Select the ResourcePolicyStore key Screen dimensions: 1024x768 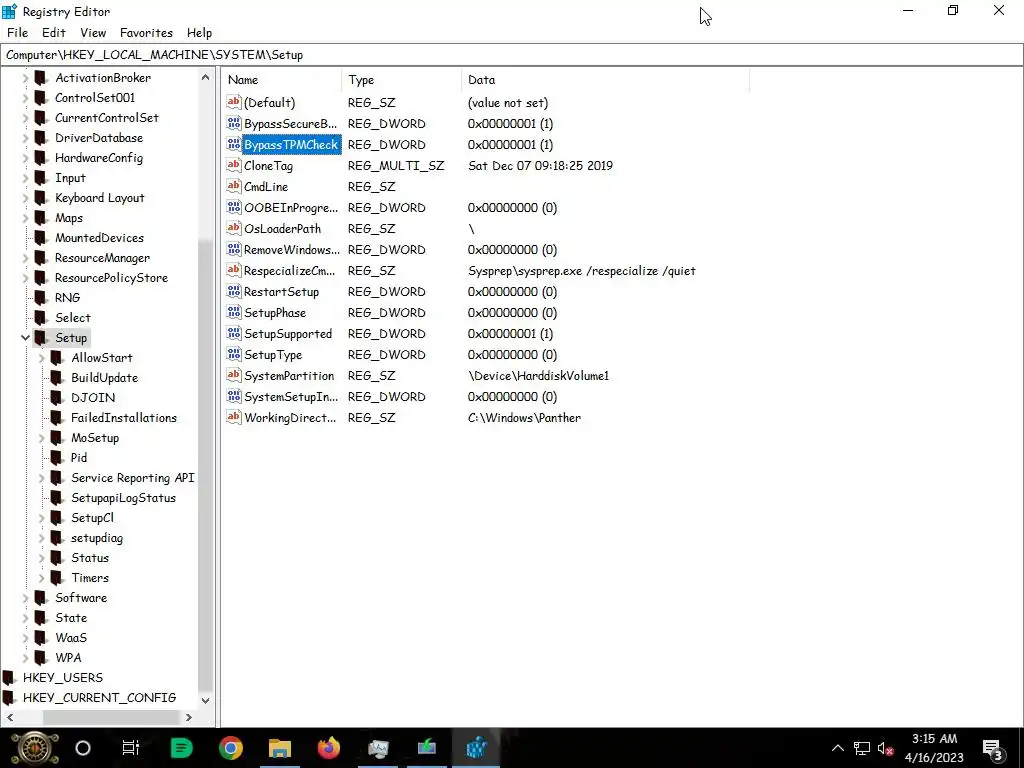click(x=111, y=278)
